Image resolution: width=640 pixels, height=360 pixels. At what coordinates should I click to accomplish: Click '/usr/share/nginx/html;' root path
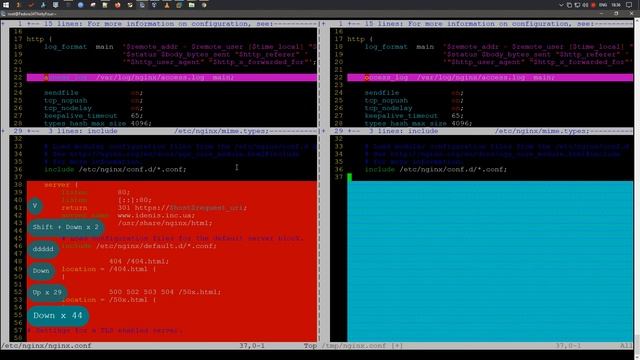tap(165, 223)
